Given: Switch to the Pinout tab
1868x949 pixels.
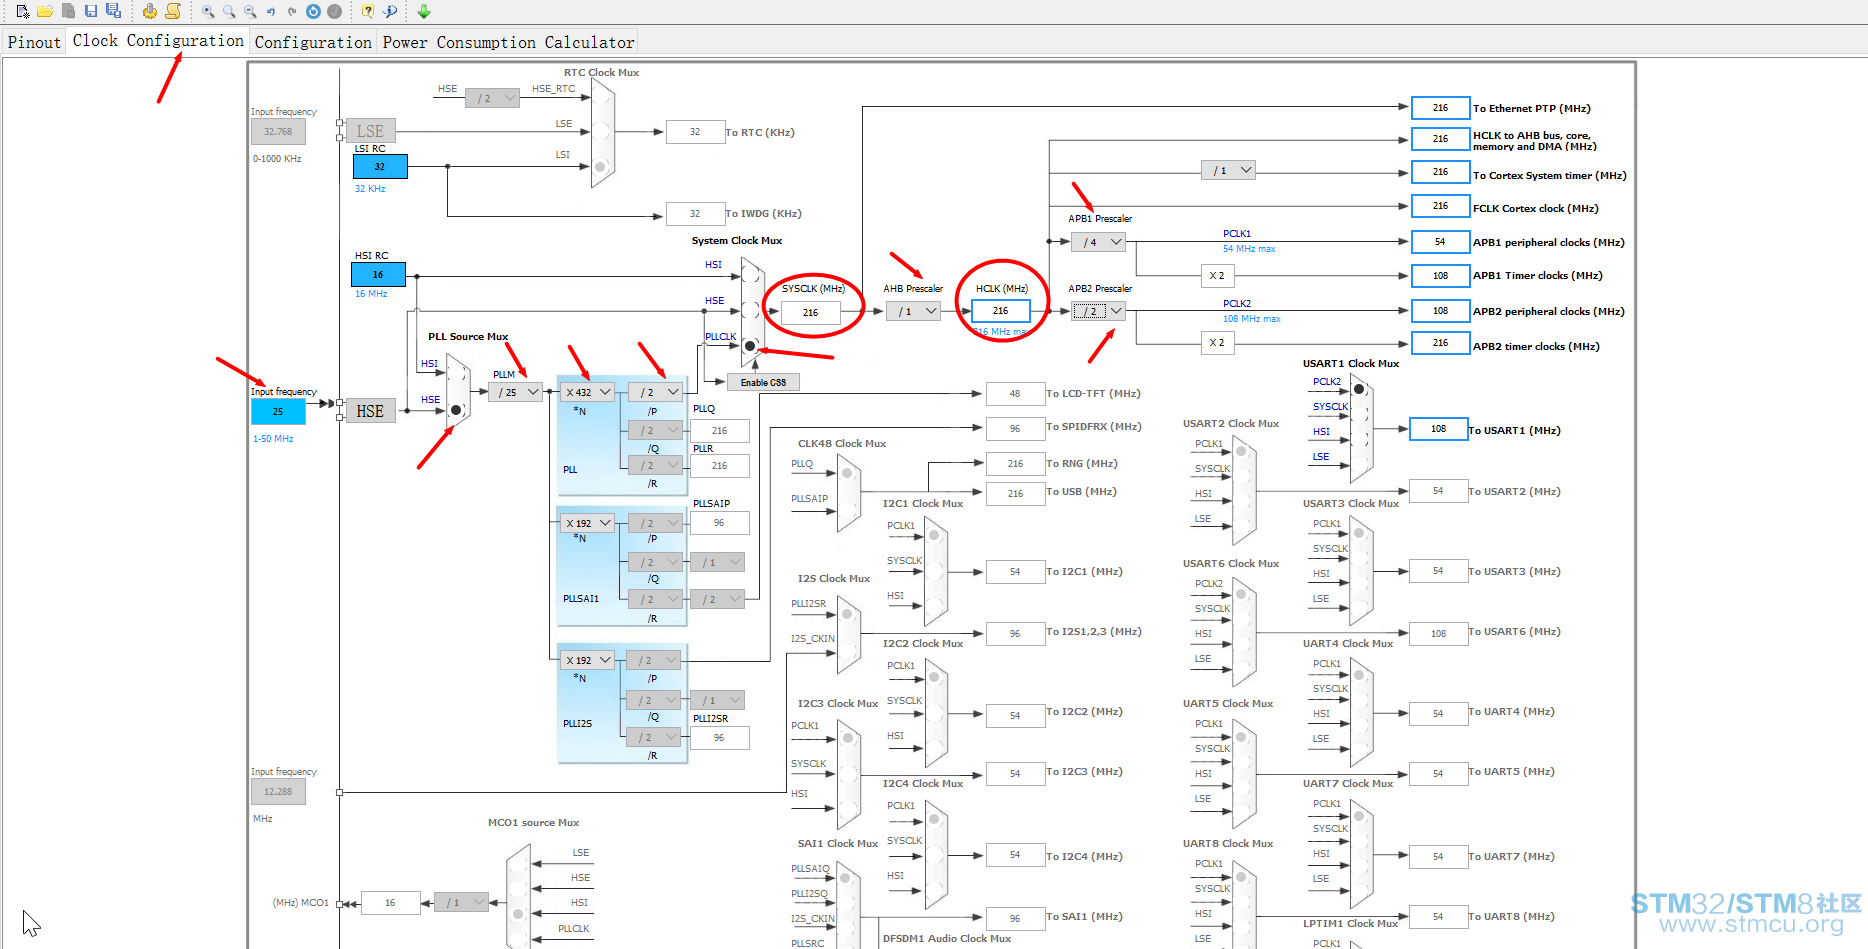Looking at the screenshot, I should pyautogui.click(x=34, y=42).
